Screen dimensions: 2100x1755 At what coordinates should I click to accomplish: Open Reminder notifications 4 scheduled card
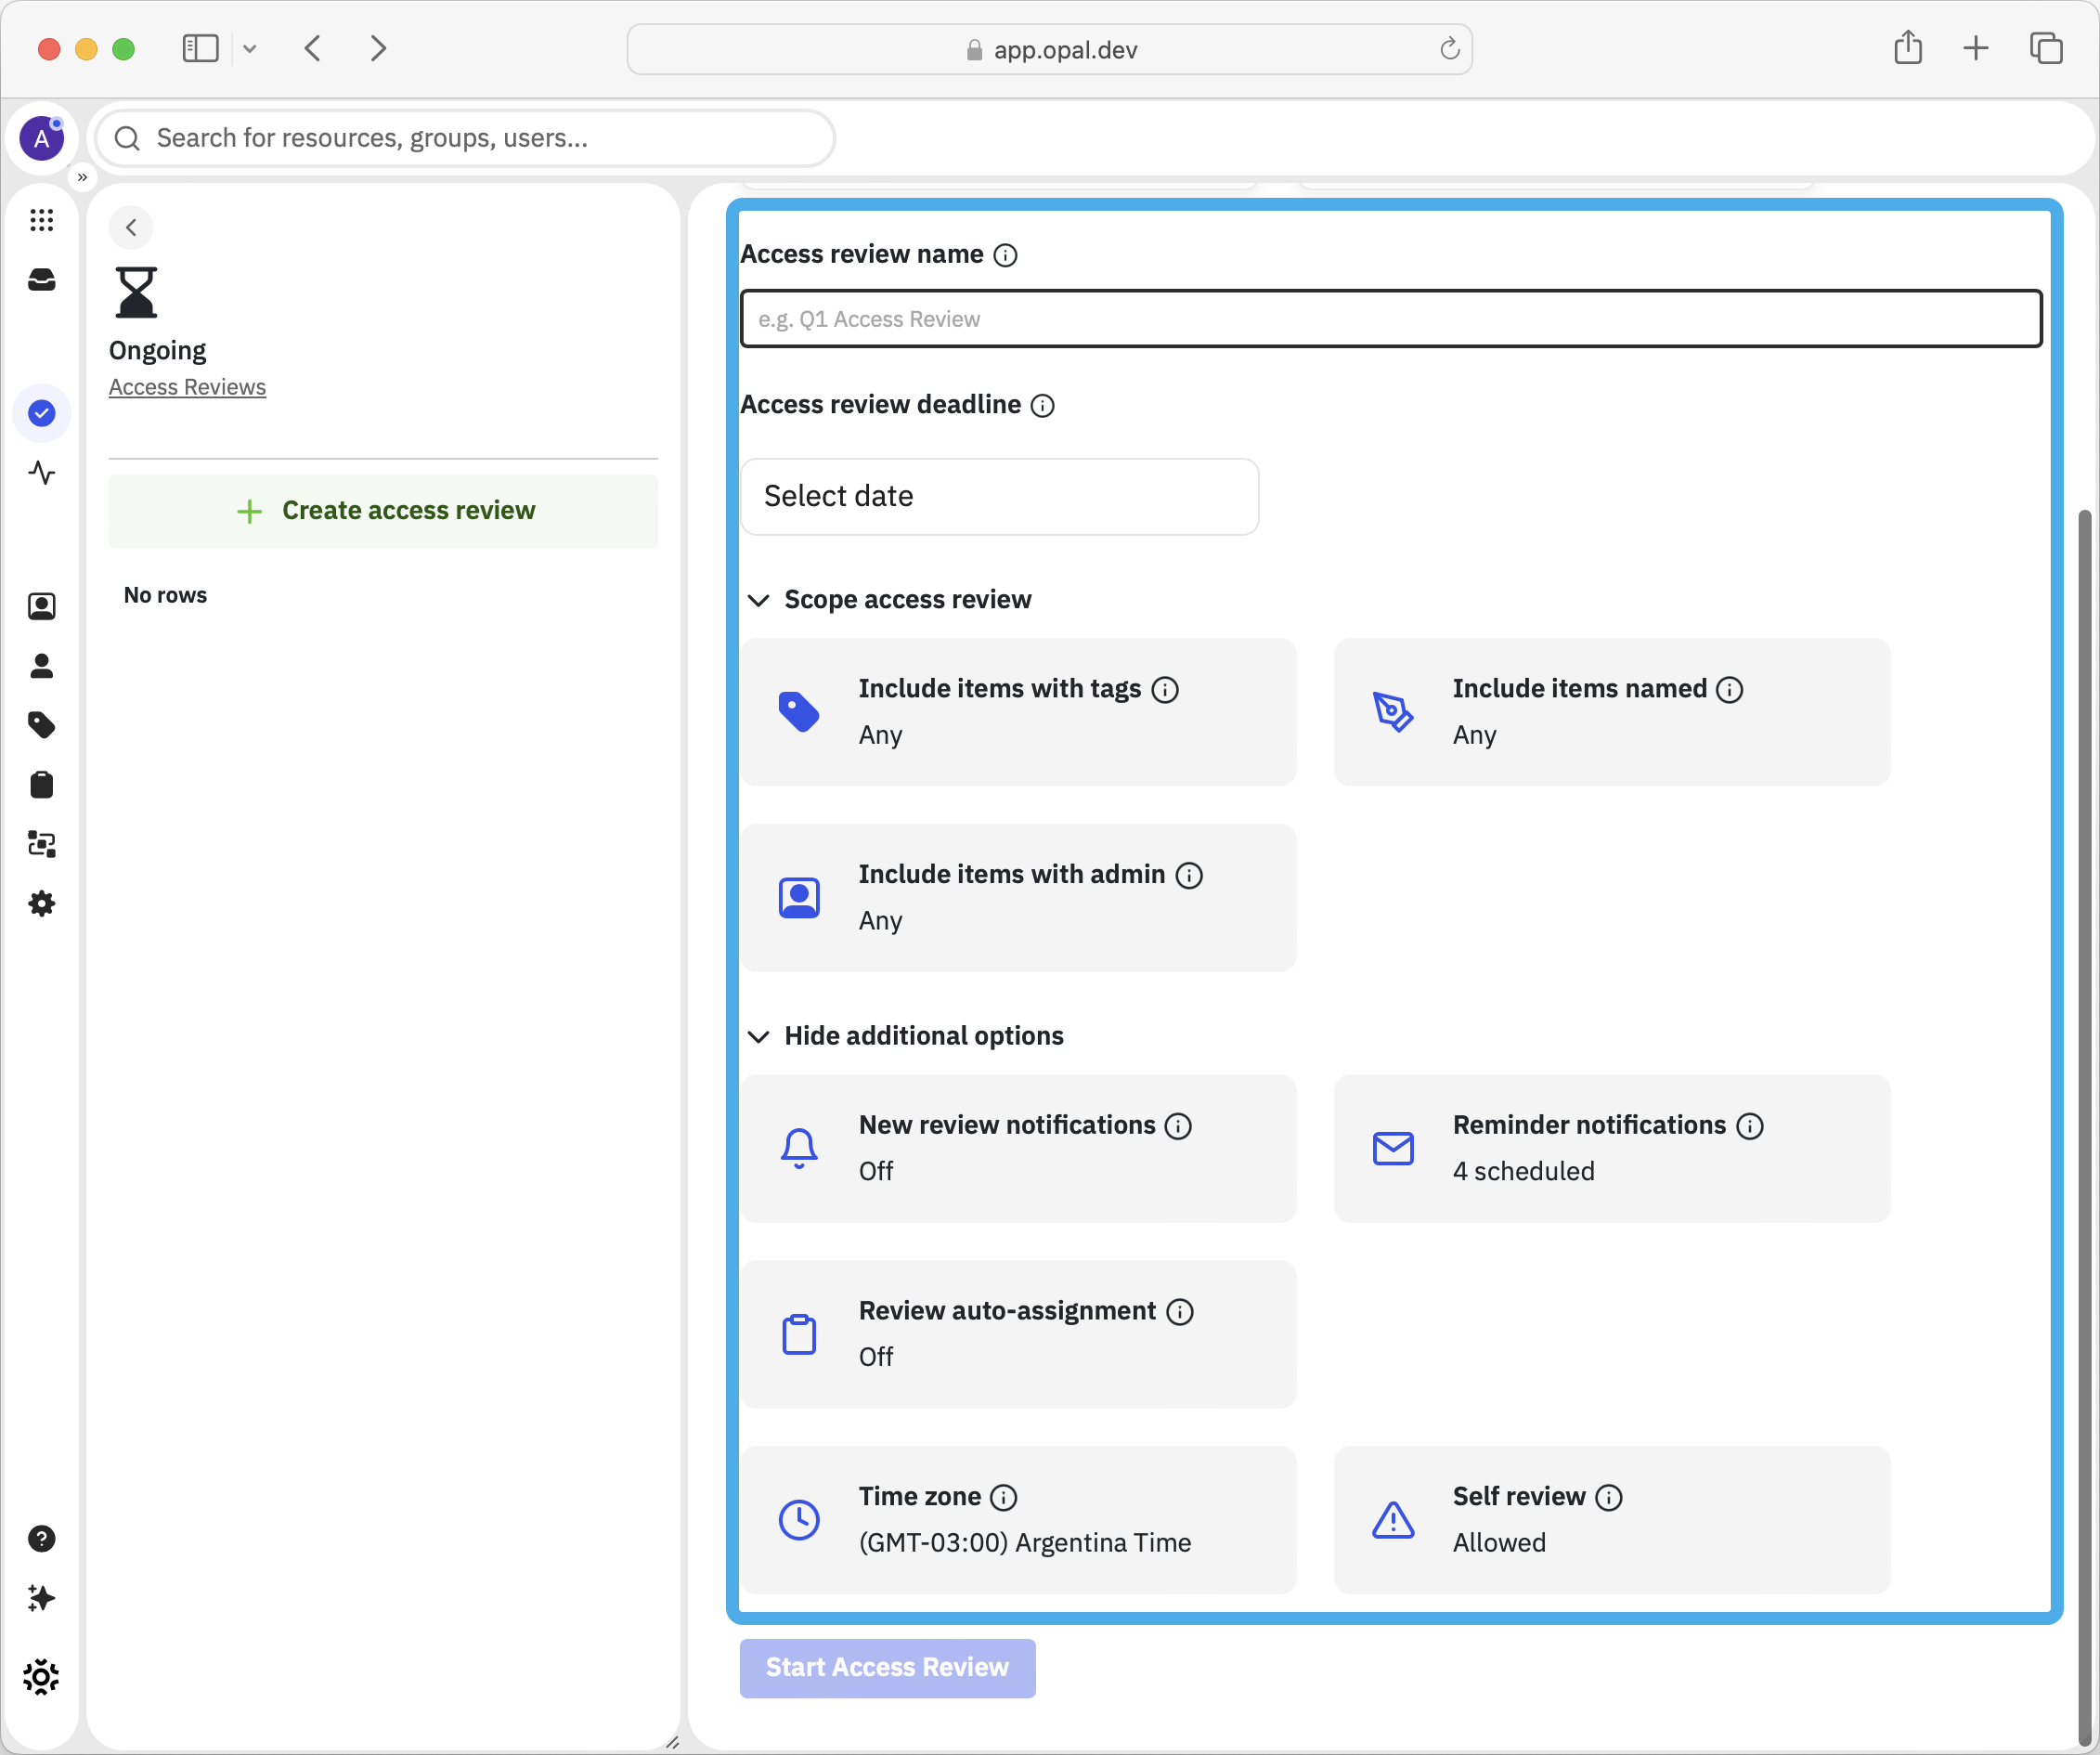1612,1148
